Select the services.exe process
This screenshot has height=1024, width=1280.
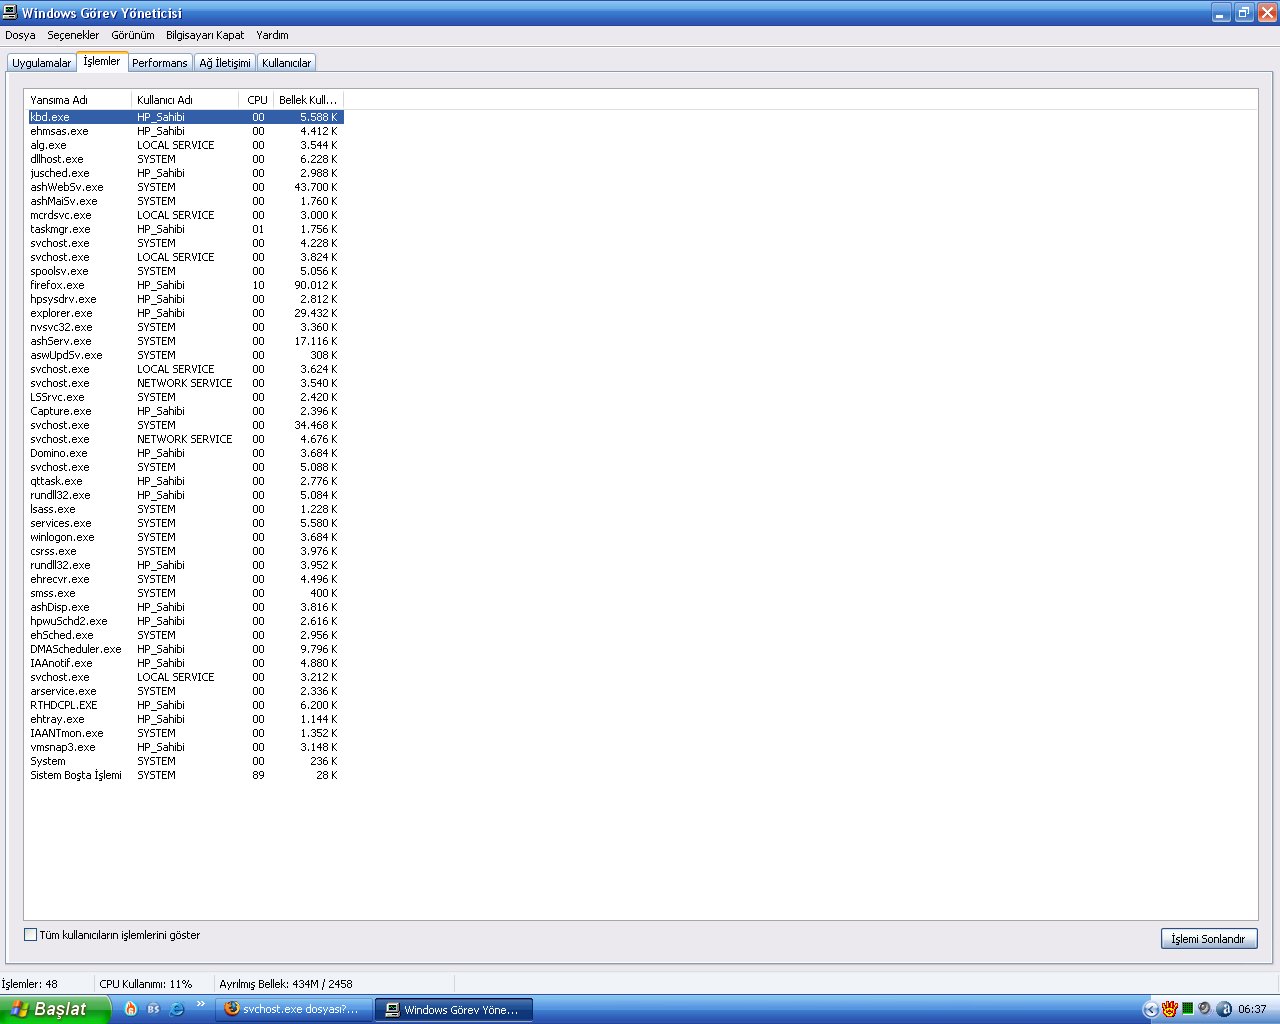click(x=185, y=523)
